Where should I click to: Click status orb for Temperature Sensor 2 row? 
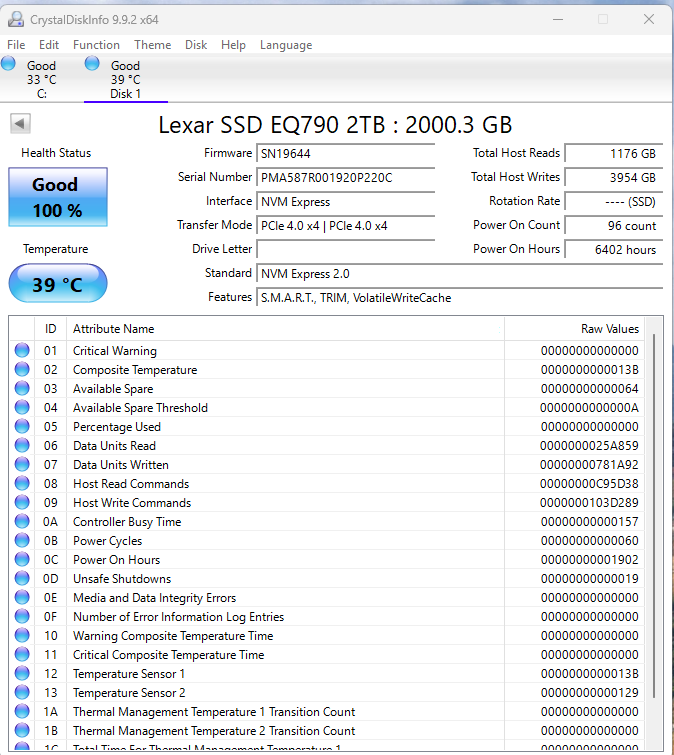click(x=22, y=692)
